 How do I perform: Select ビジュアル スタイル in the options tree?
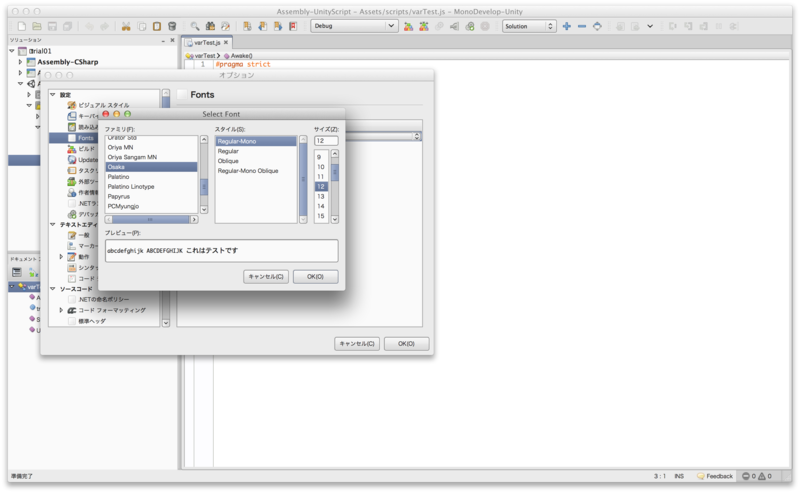click(x=104, y=105)
